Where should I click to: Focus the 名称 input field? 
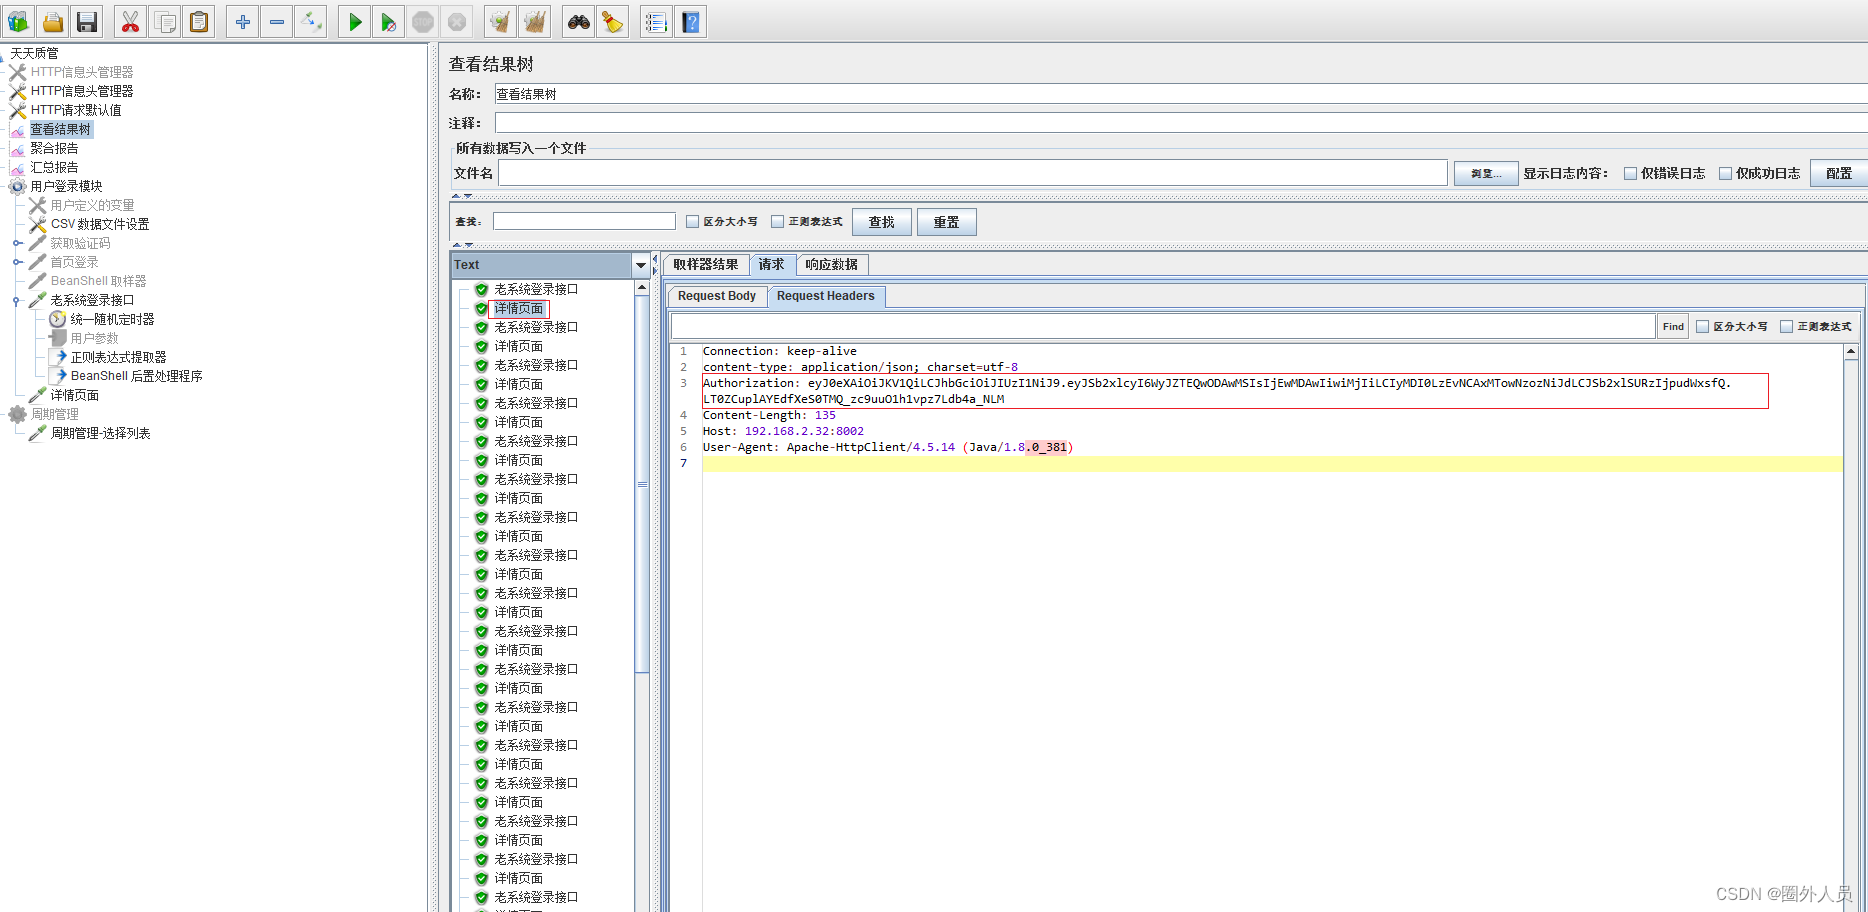point(1181,94)
